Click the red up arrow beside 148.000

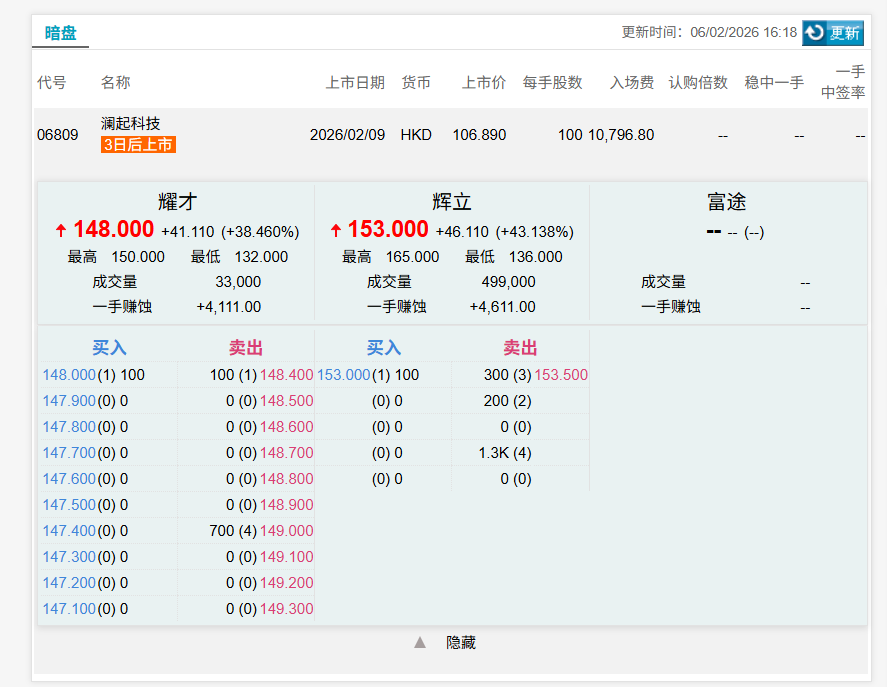61,231
